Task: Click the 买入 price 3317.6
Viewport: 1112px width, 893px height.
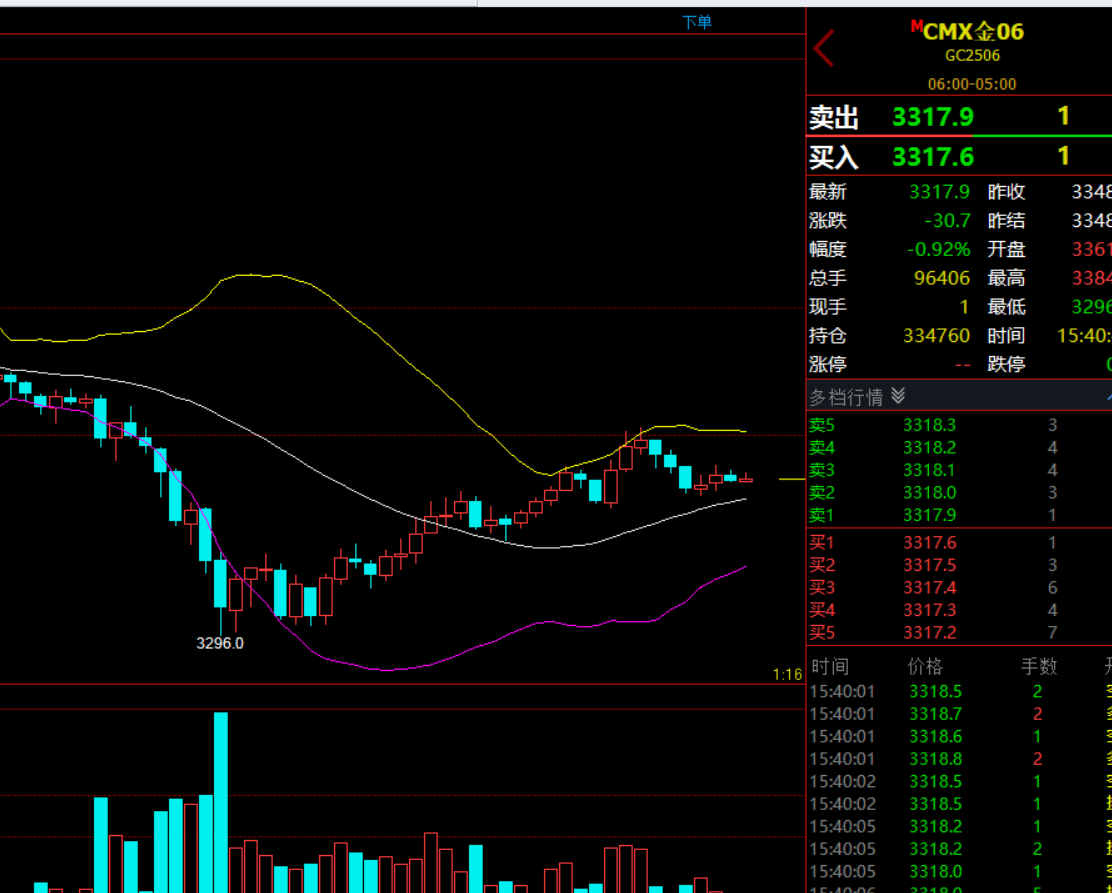Action: click(933, 156)
